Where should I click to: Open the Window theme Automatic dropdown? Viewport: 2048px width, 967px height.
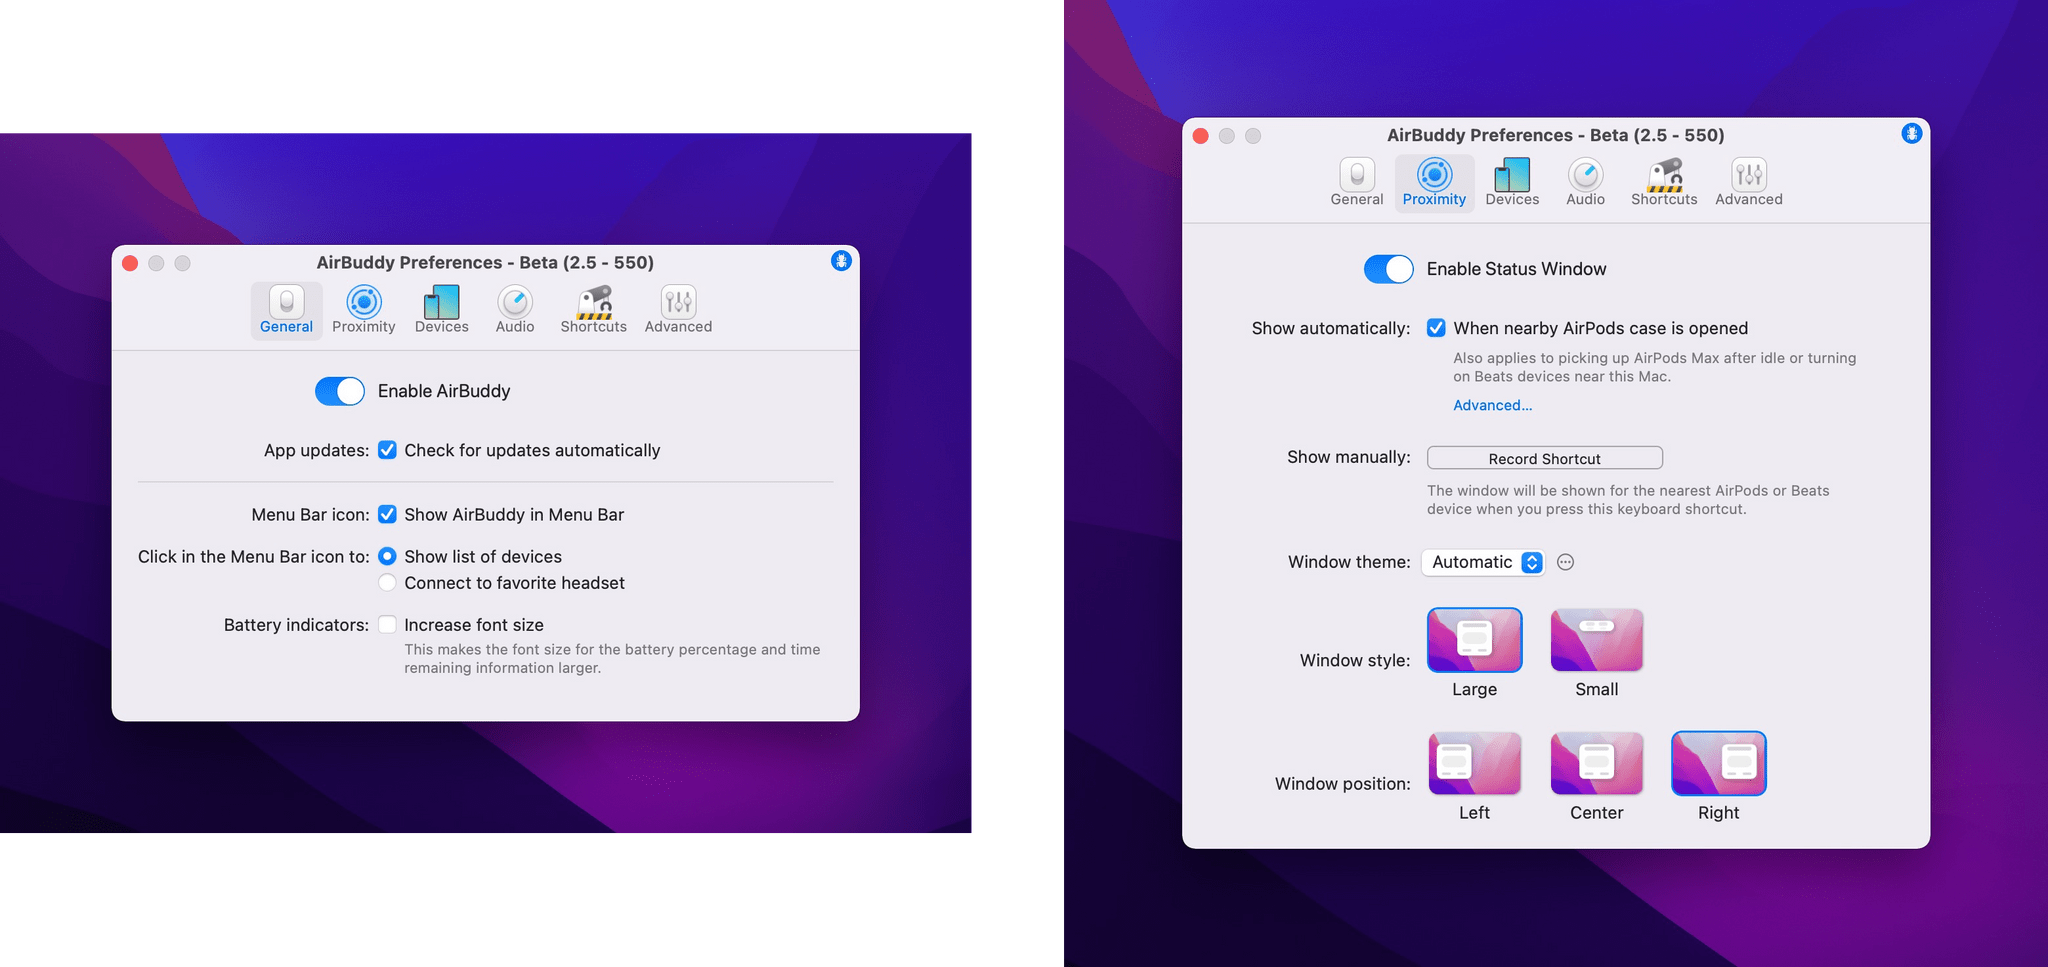[x=1483, y=562]
